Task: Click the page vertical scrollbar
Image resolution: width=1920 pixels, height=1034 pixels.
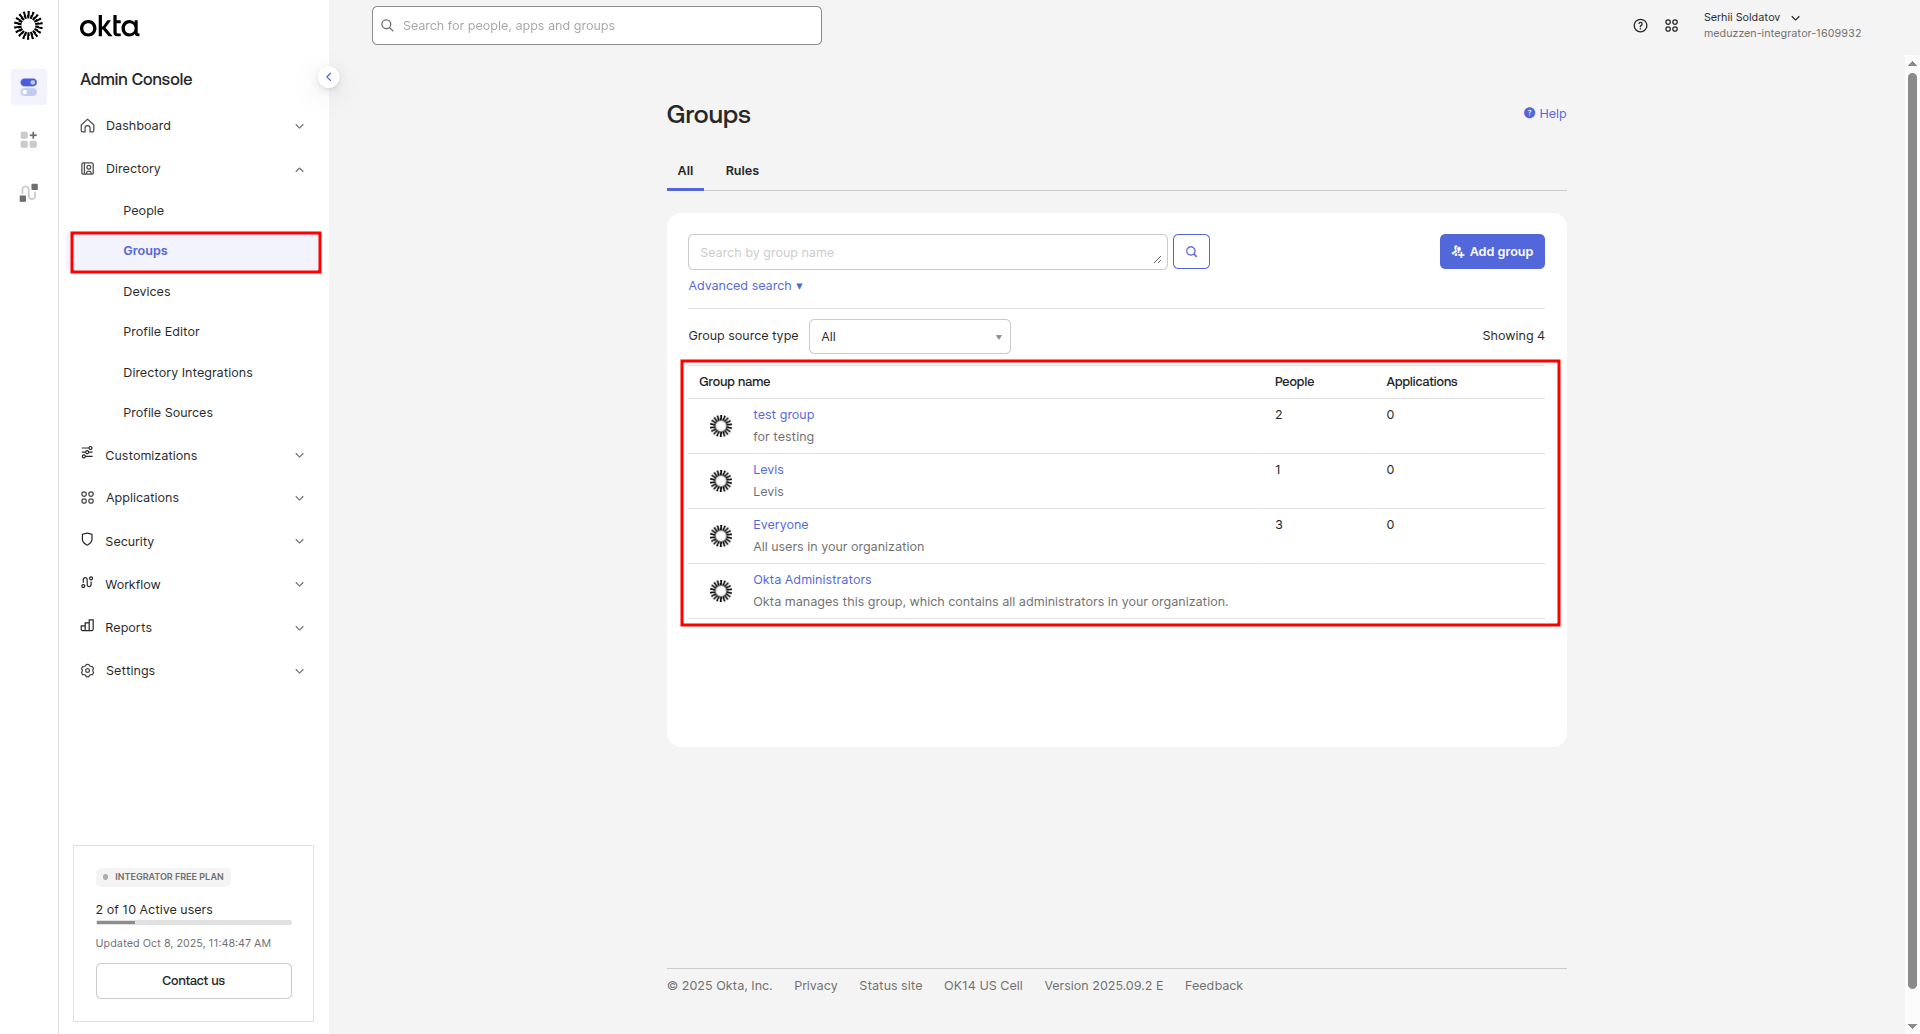Action: click(1913, 530)
